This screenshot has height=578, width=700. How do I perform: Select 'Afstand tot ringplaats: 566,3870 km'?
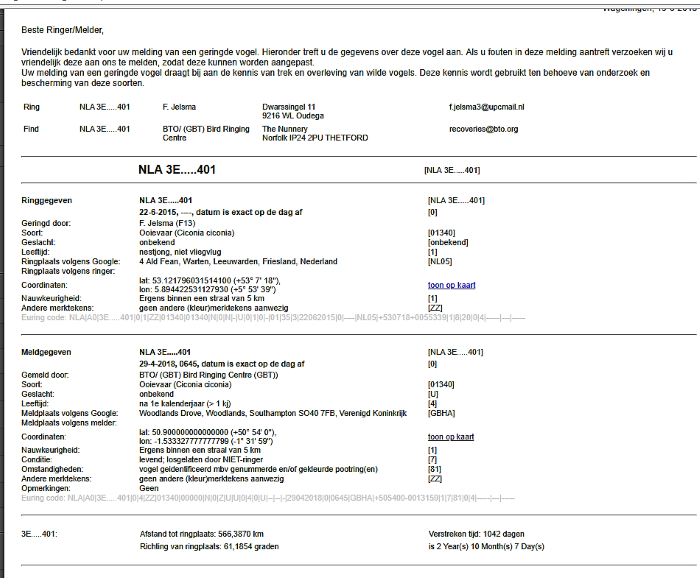pos(201,534)
